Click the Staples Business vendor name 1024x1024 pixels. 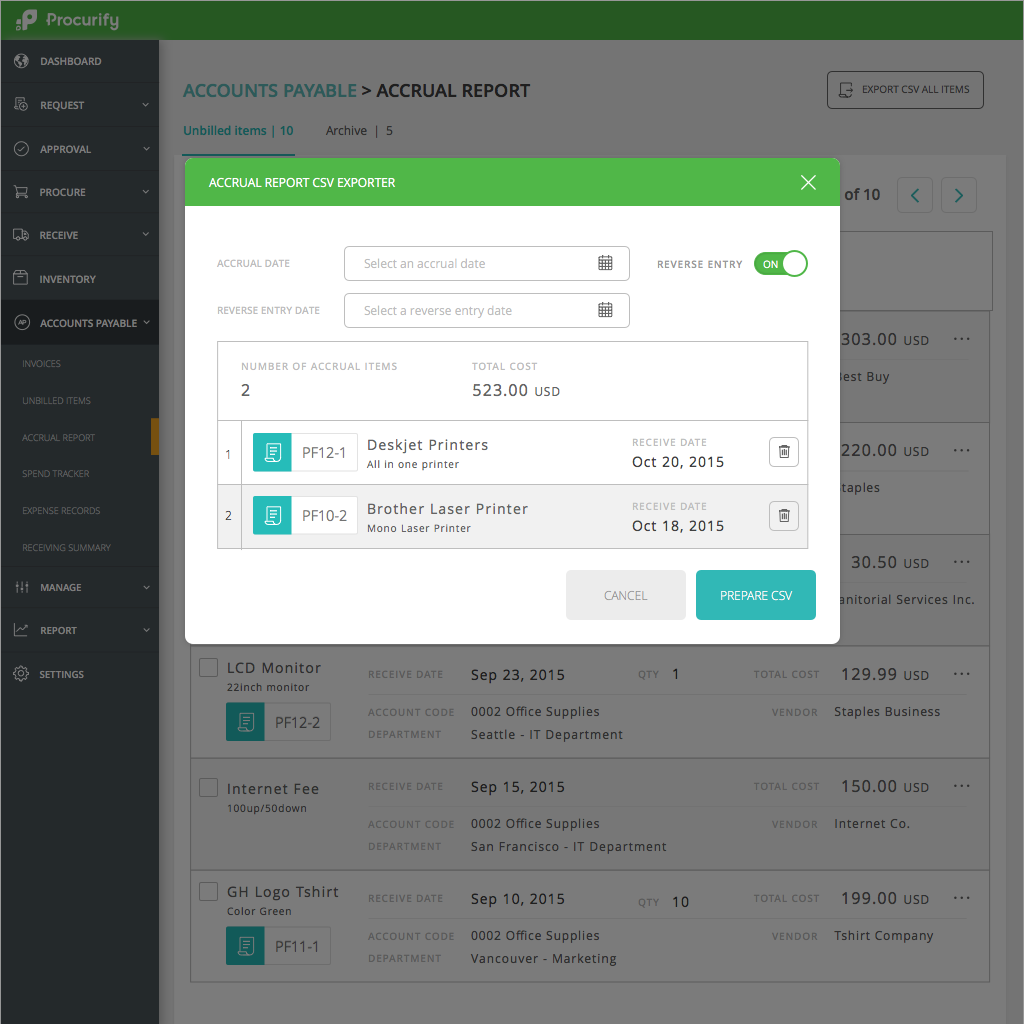[887, 711]
